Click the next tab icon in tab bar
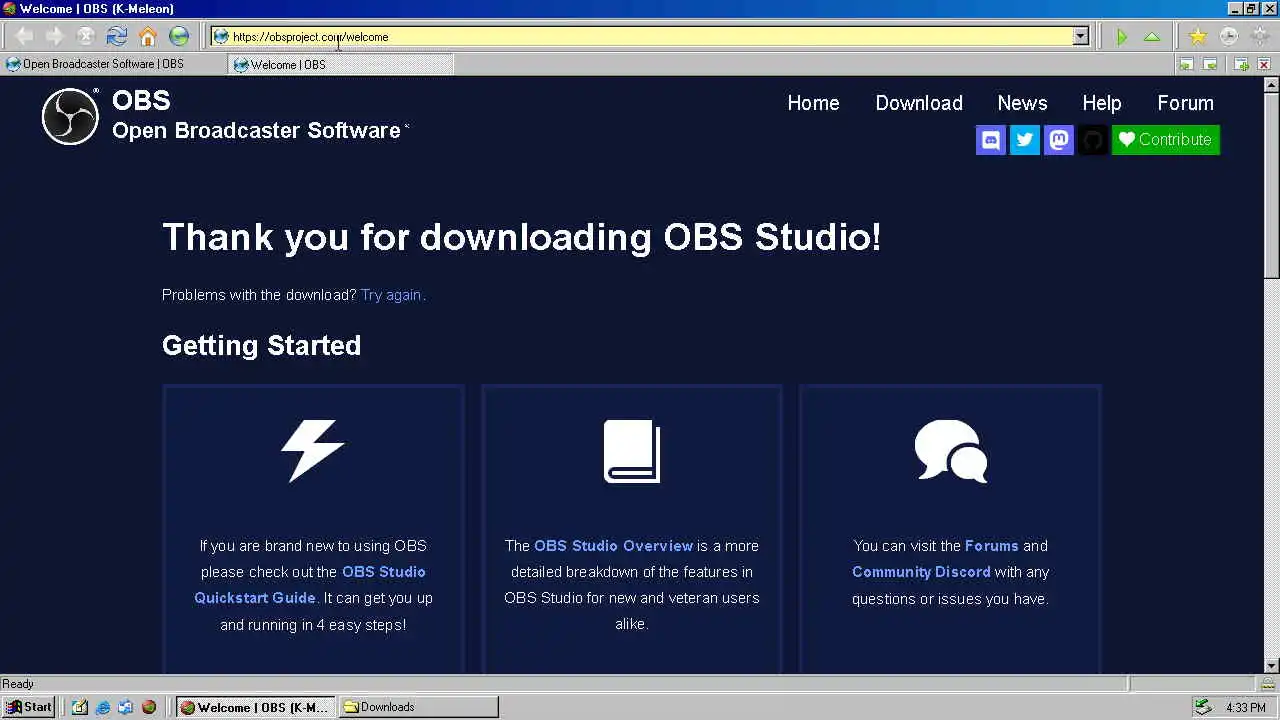Screen dimensions: 1280x720 coord(1210,64)
